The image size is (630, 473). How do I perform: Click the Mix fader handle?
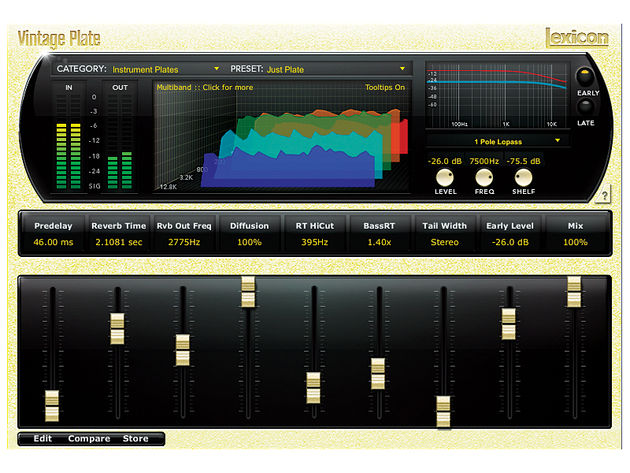coord(574,292)
